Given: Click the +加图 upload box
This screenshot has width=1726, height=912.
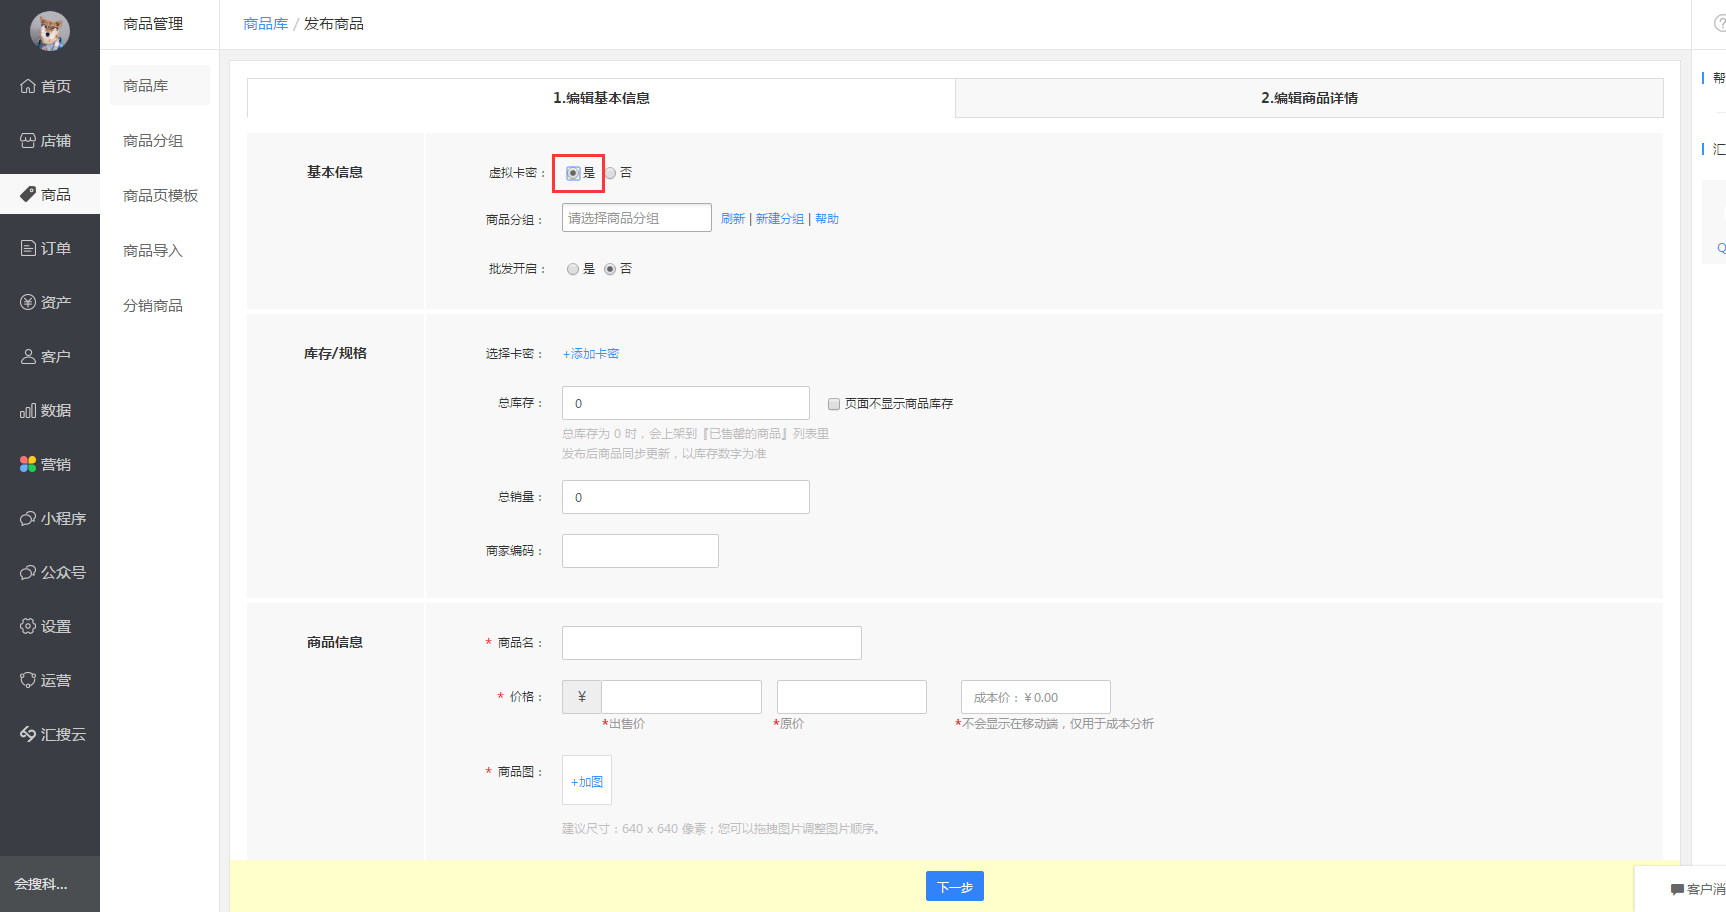Looking at the screenshot, I should click(x=587, y=781).
